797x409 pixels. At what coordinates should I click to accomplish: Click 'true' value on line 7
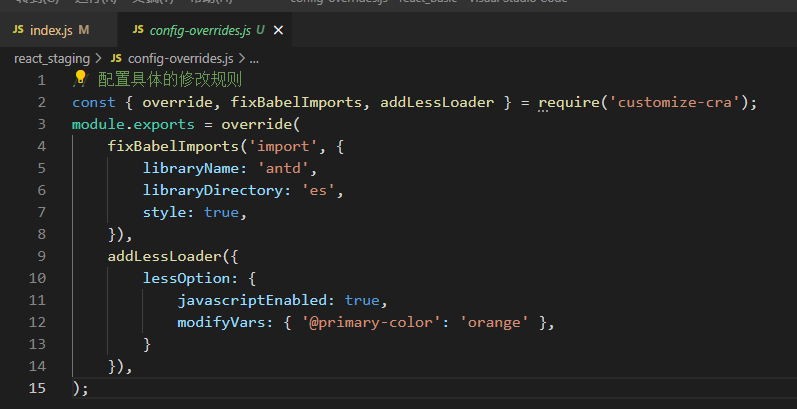click(x=221, y=212)
